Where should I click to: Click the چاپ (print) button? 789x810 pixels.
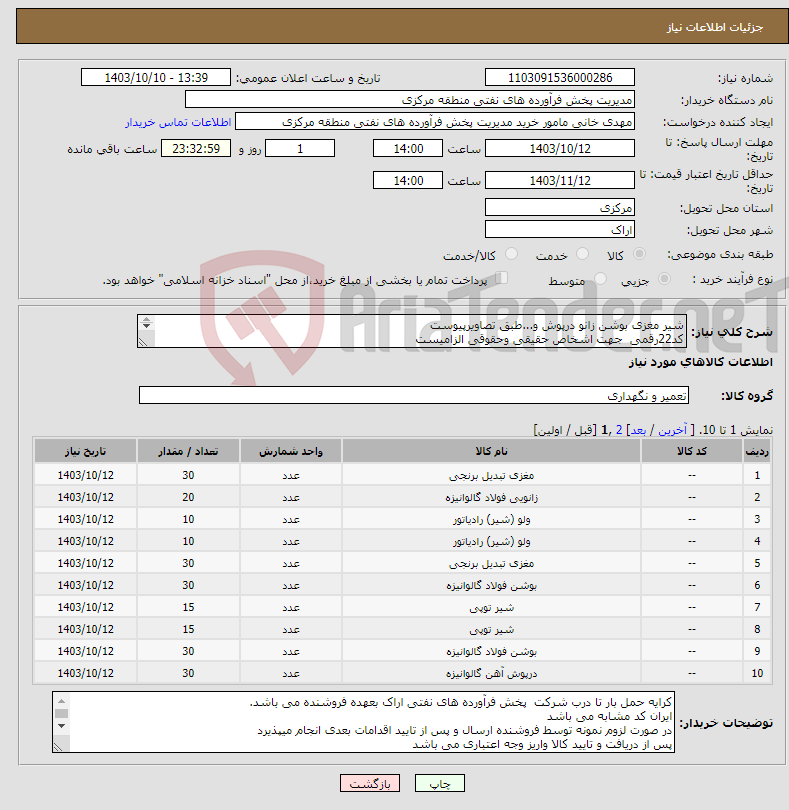[x=439, y=783]
